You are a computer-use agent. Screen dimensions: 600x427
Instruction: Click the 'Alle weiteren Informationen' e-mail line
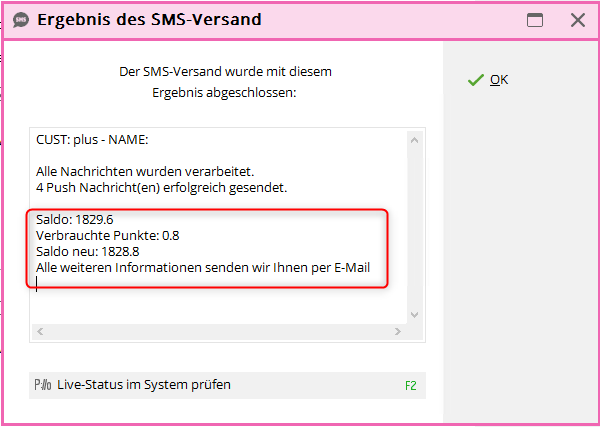pyautogui.click(x=203, y=268)
